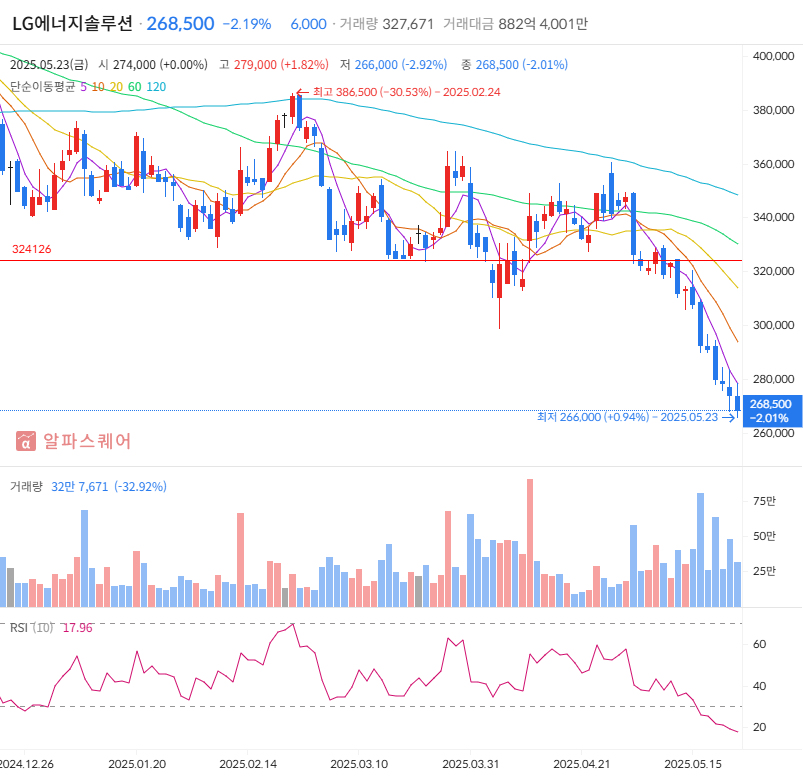This screenshot has width=803, height=777.
Task: Click the (-32.92%) volume change text
Action: [x=140, y=487]
